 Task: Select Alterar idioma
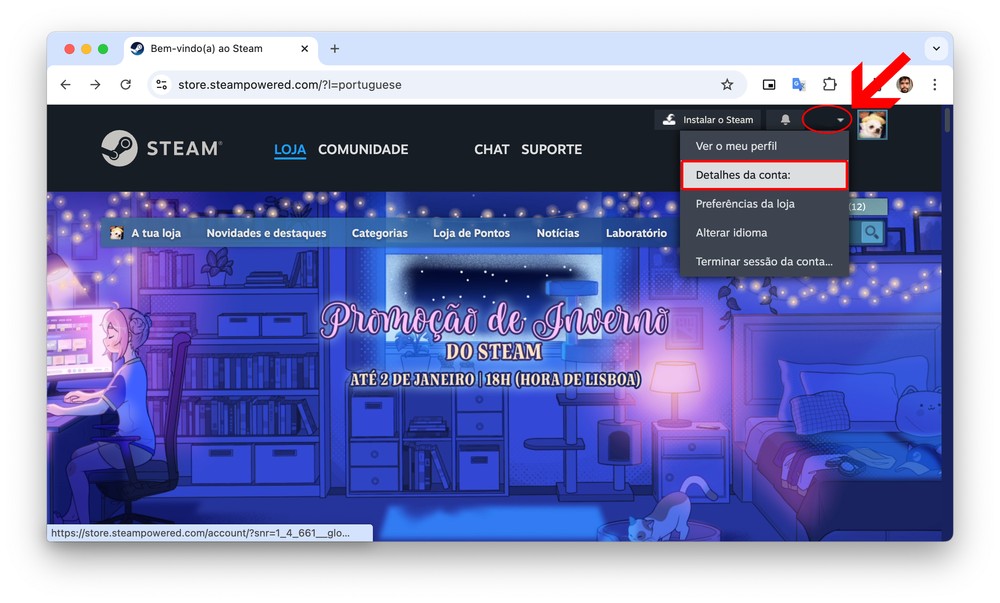click(764, 233)
